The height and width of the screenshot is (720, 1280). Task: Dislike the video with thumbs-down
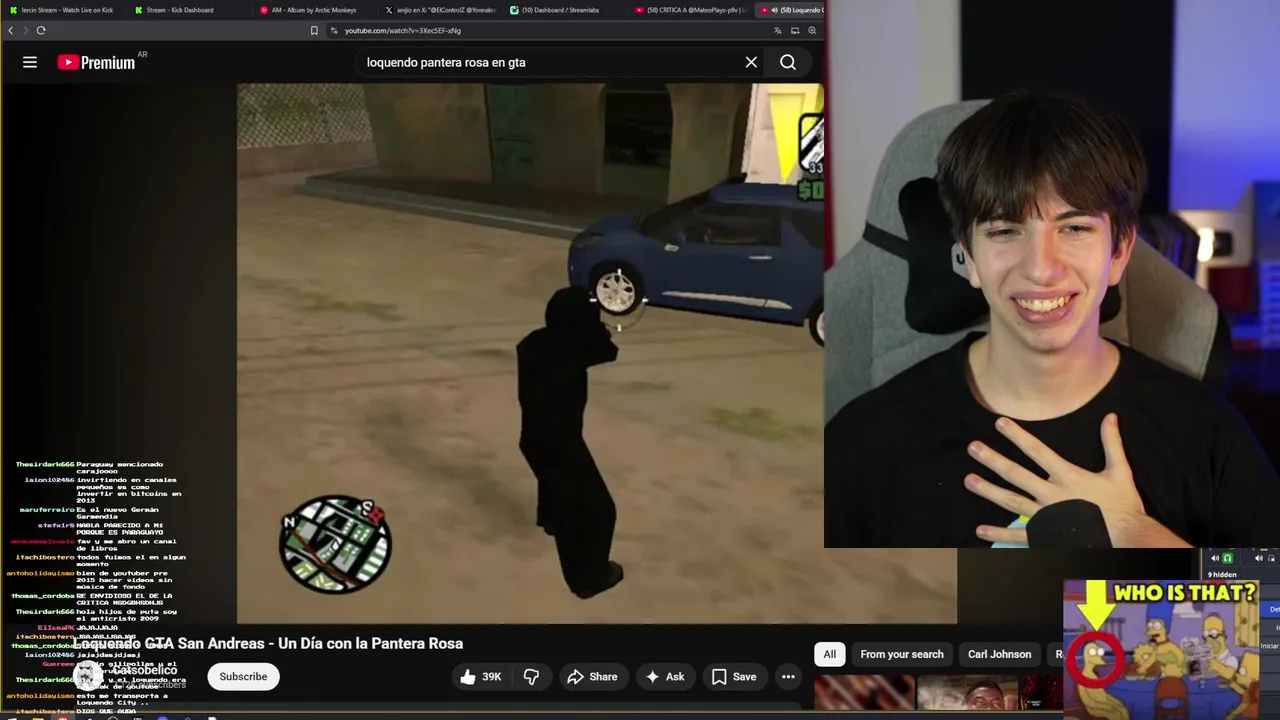[x=531, y=677]
